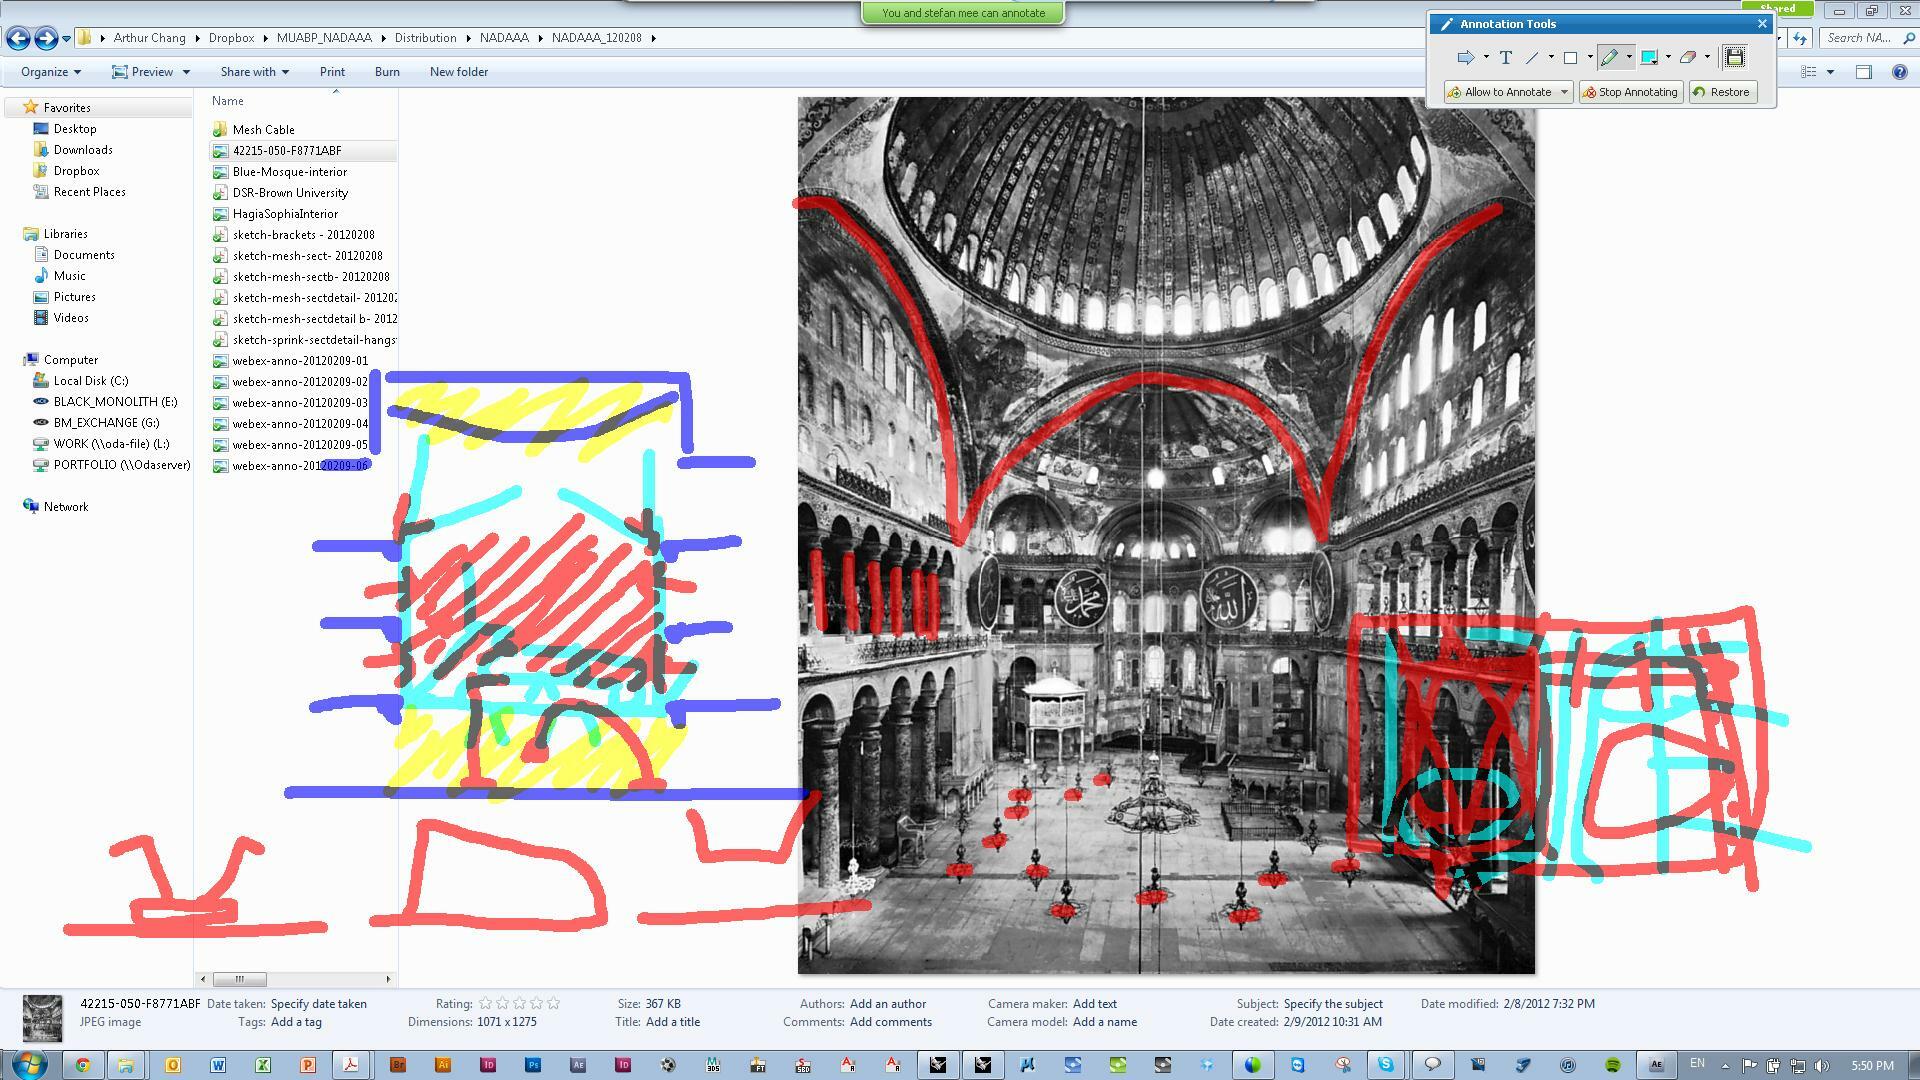The width and height of the screenshot is (1920, 1080).
Task: Toggle the preview pane button
Action: point(1864,72)
